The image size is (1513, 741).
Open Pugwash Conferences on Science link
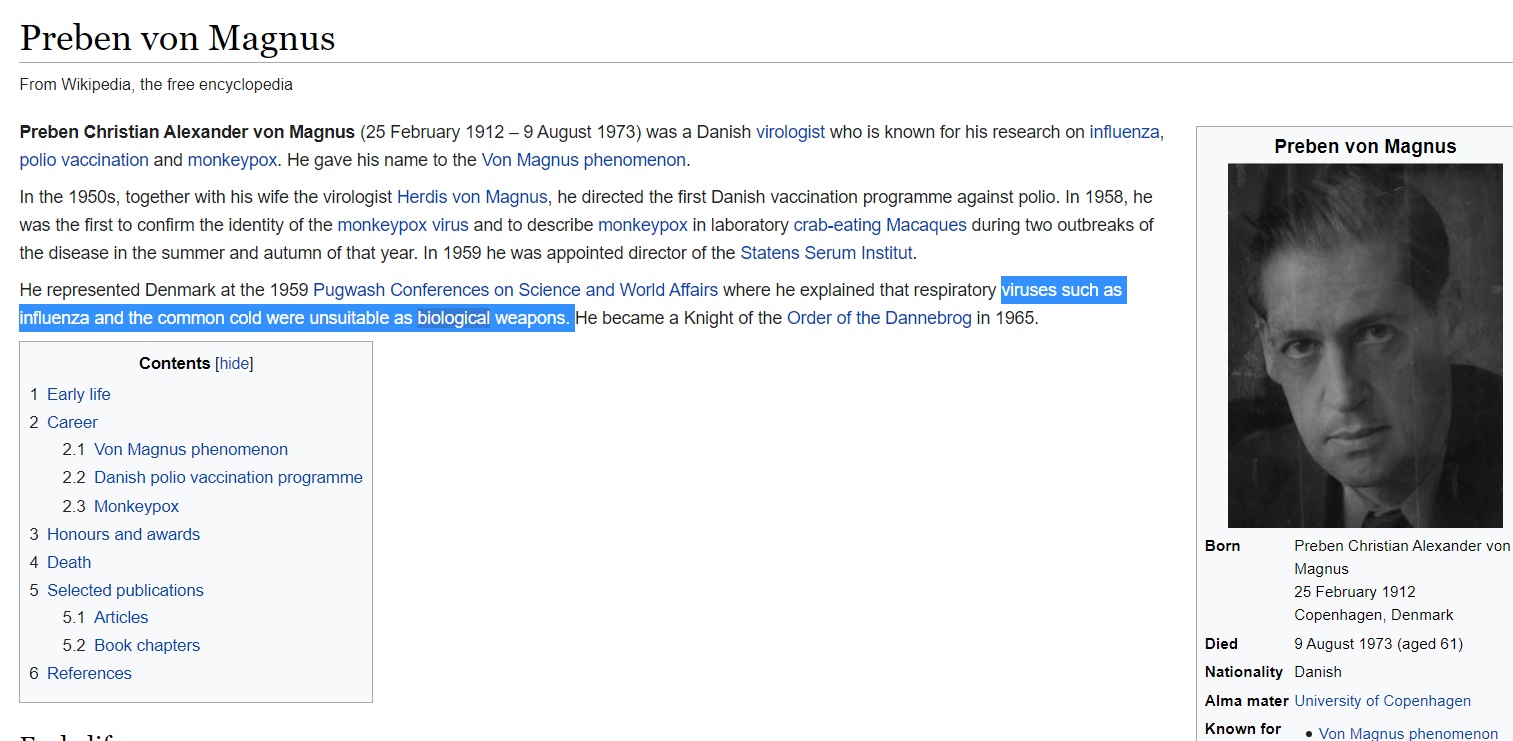click(515, 290)
